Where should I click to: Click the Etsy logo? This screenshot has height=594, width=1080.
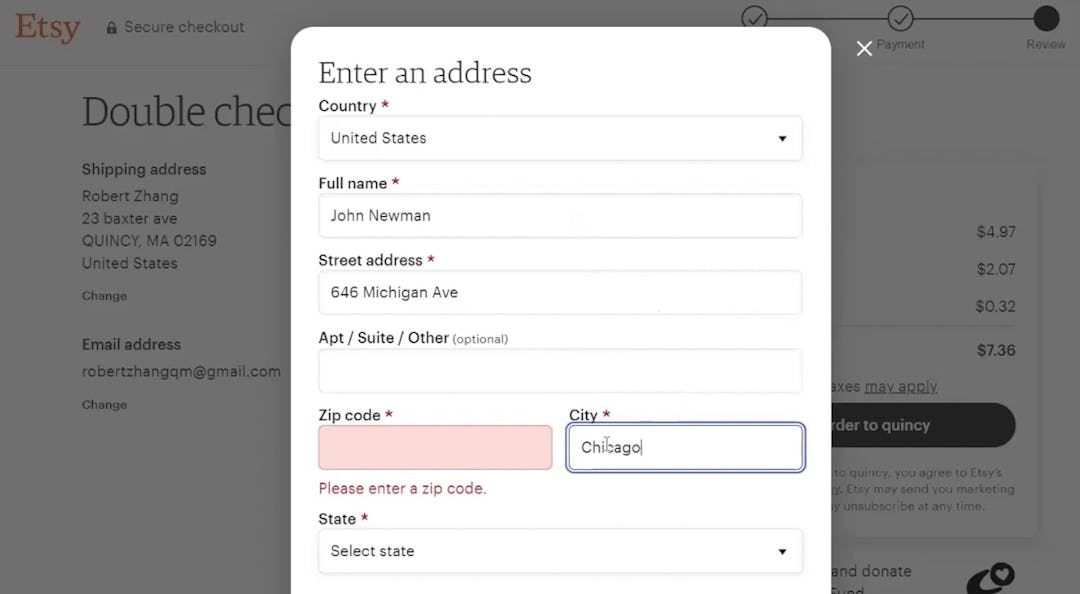pos(47,28)
